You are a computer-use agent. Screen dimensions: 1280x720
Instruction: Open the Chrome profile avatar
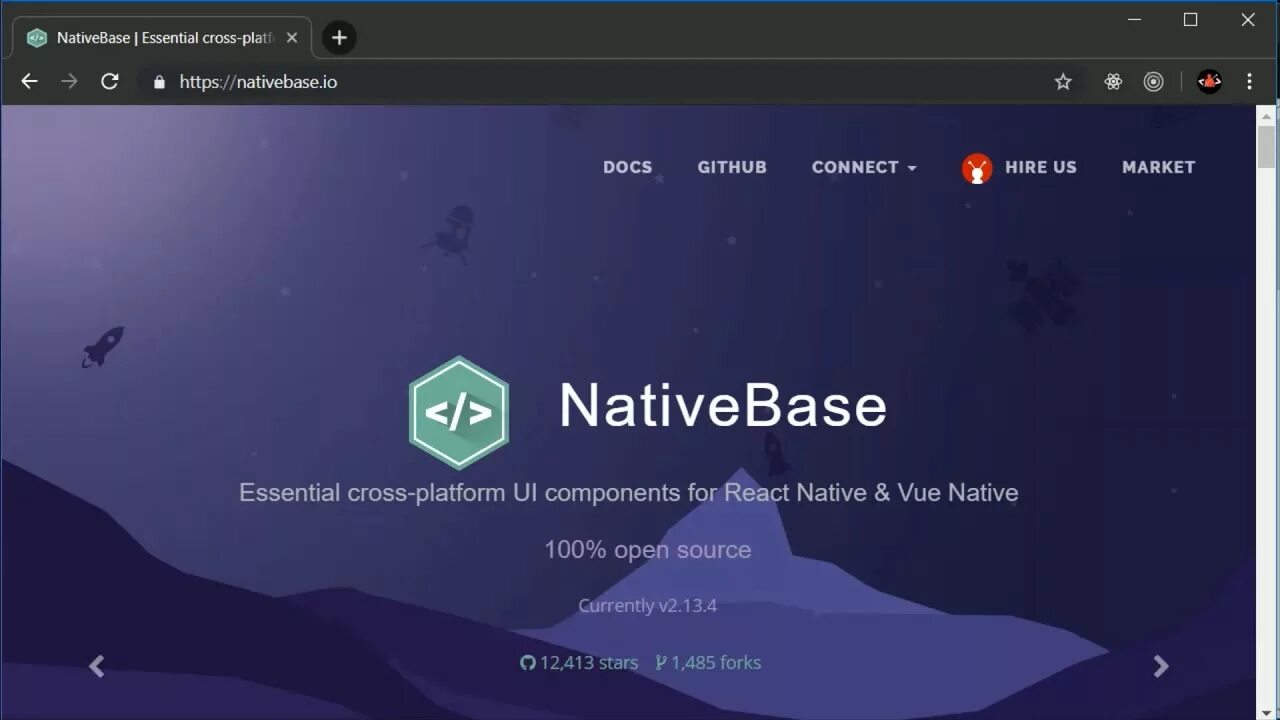(x=1209, y=82)
